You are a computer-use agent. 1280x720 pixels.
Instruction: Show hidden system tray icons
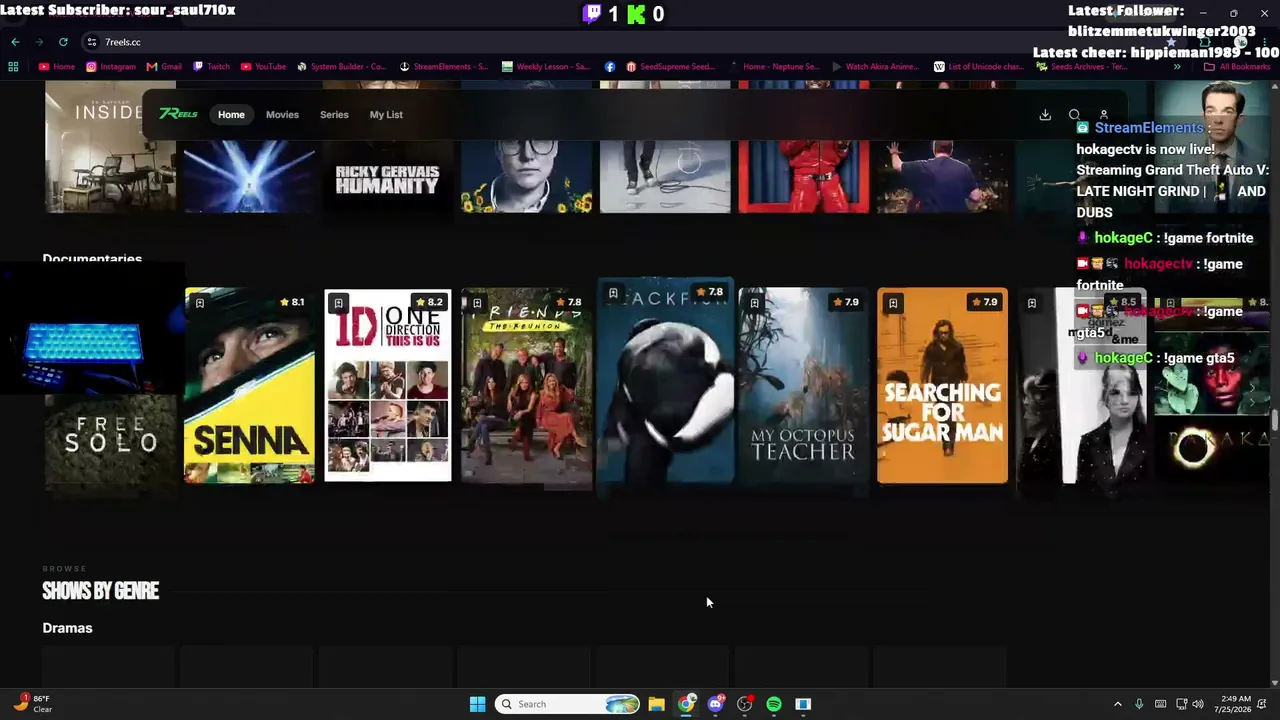coord(1118,704)
